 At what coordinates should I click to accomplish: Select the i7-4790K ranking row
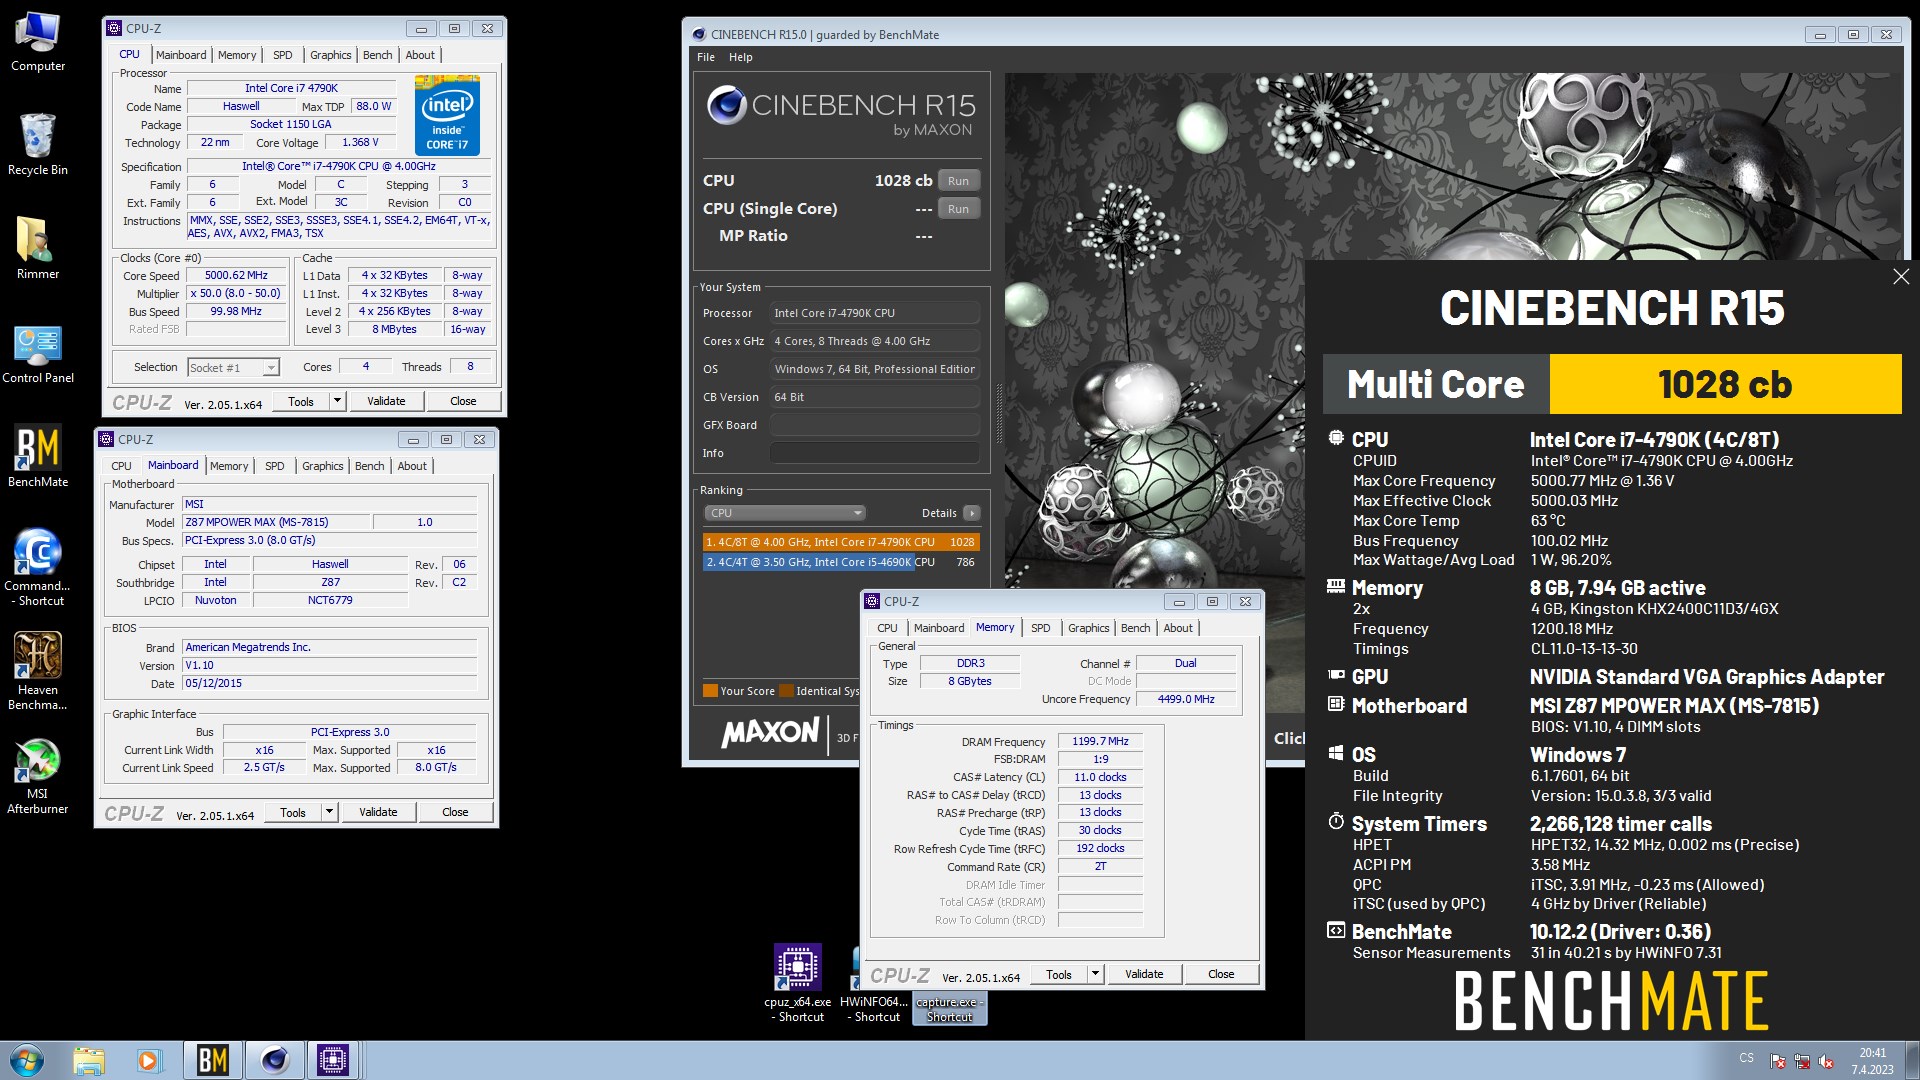(x=841, y=542)
